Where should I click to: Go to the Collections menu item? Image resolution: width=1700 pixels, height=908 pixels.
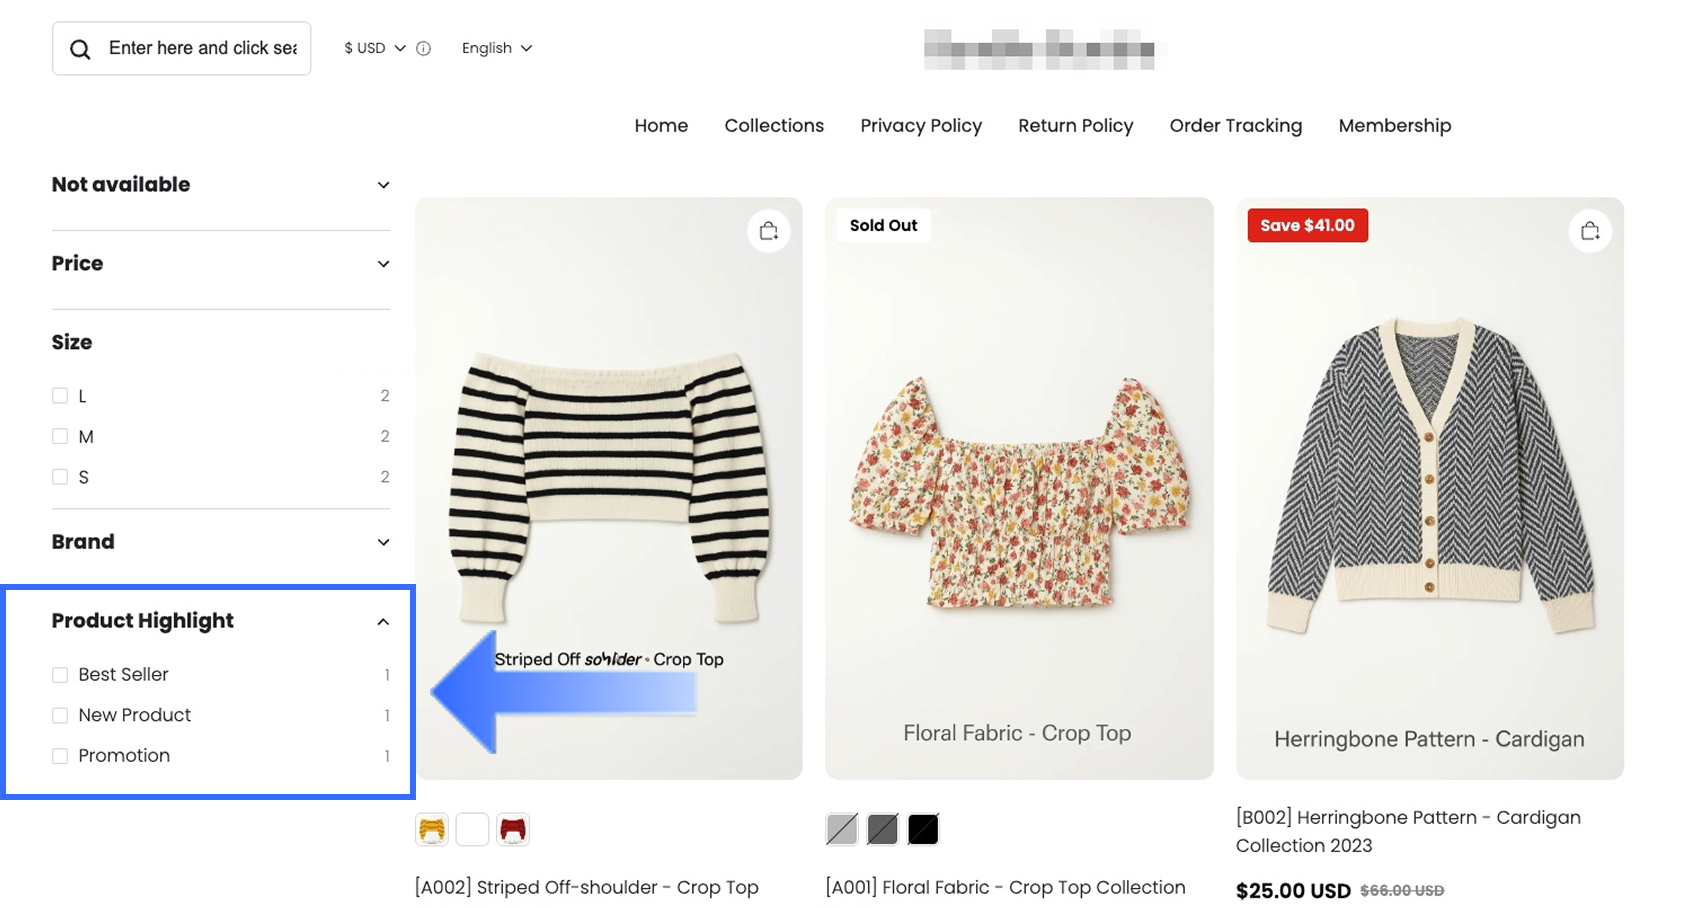[x=774, y=125]
